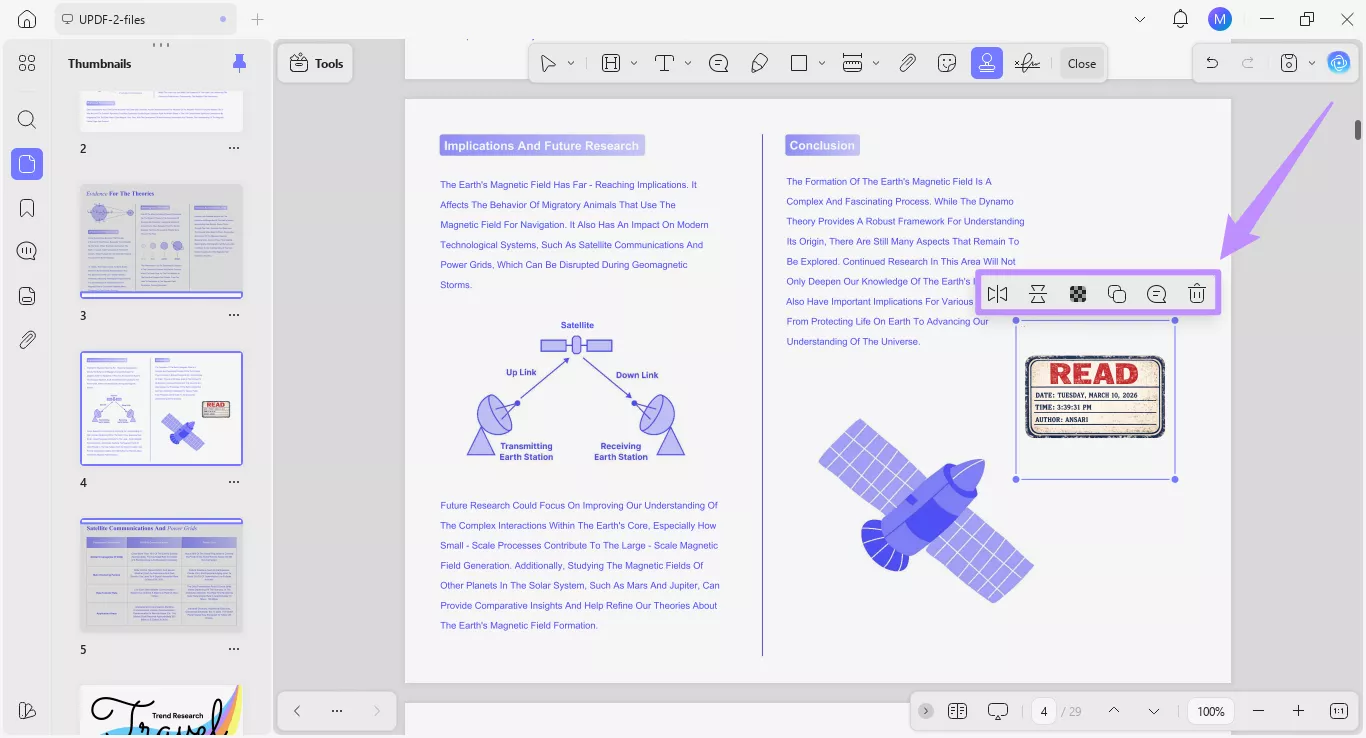The width and height of the screenshot is (1366, 738).
Task: Adjust the stamp opacity via checkerboard icon
Action: tap(1077, 293)
